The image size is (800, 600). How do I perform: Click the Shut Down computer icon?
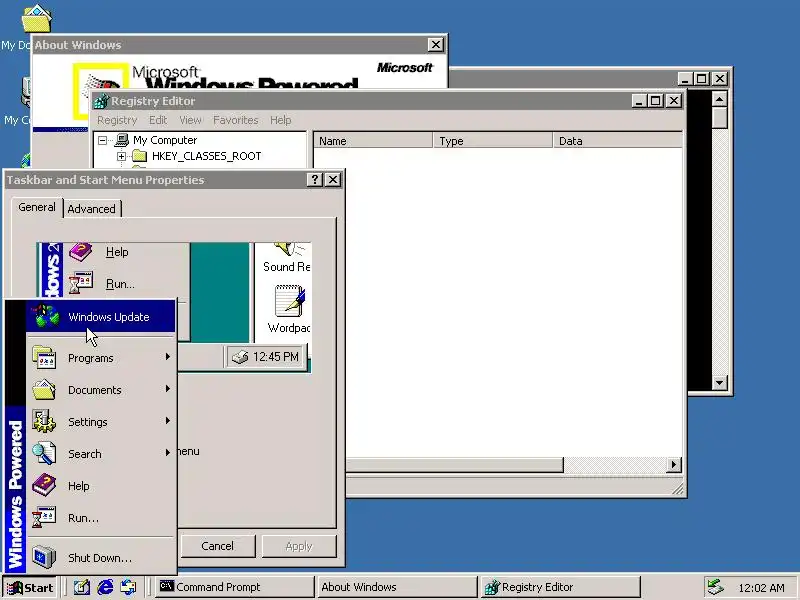pyautogui.click(x=44, y=557)
